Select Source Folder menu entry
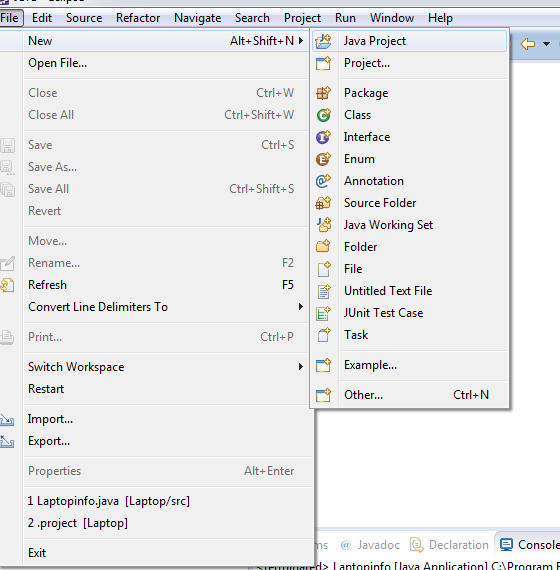The image size is (560, 570). (410, 203)
